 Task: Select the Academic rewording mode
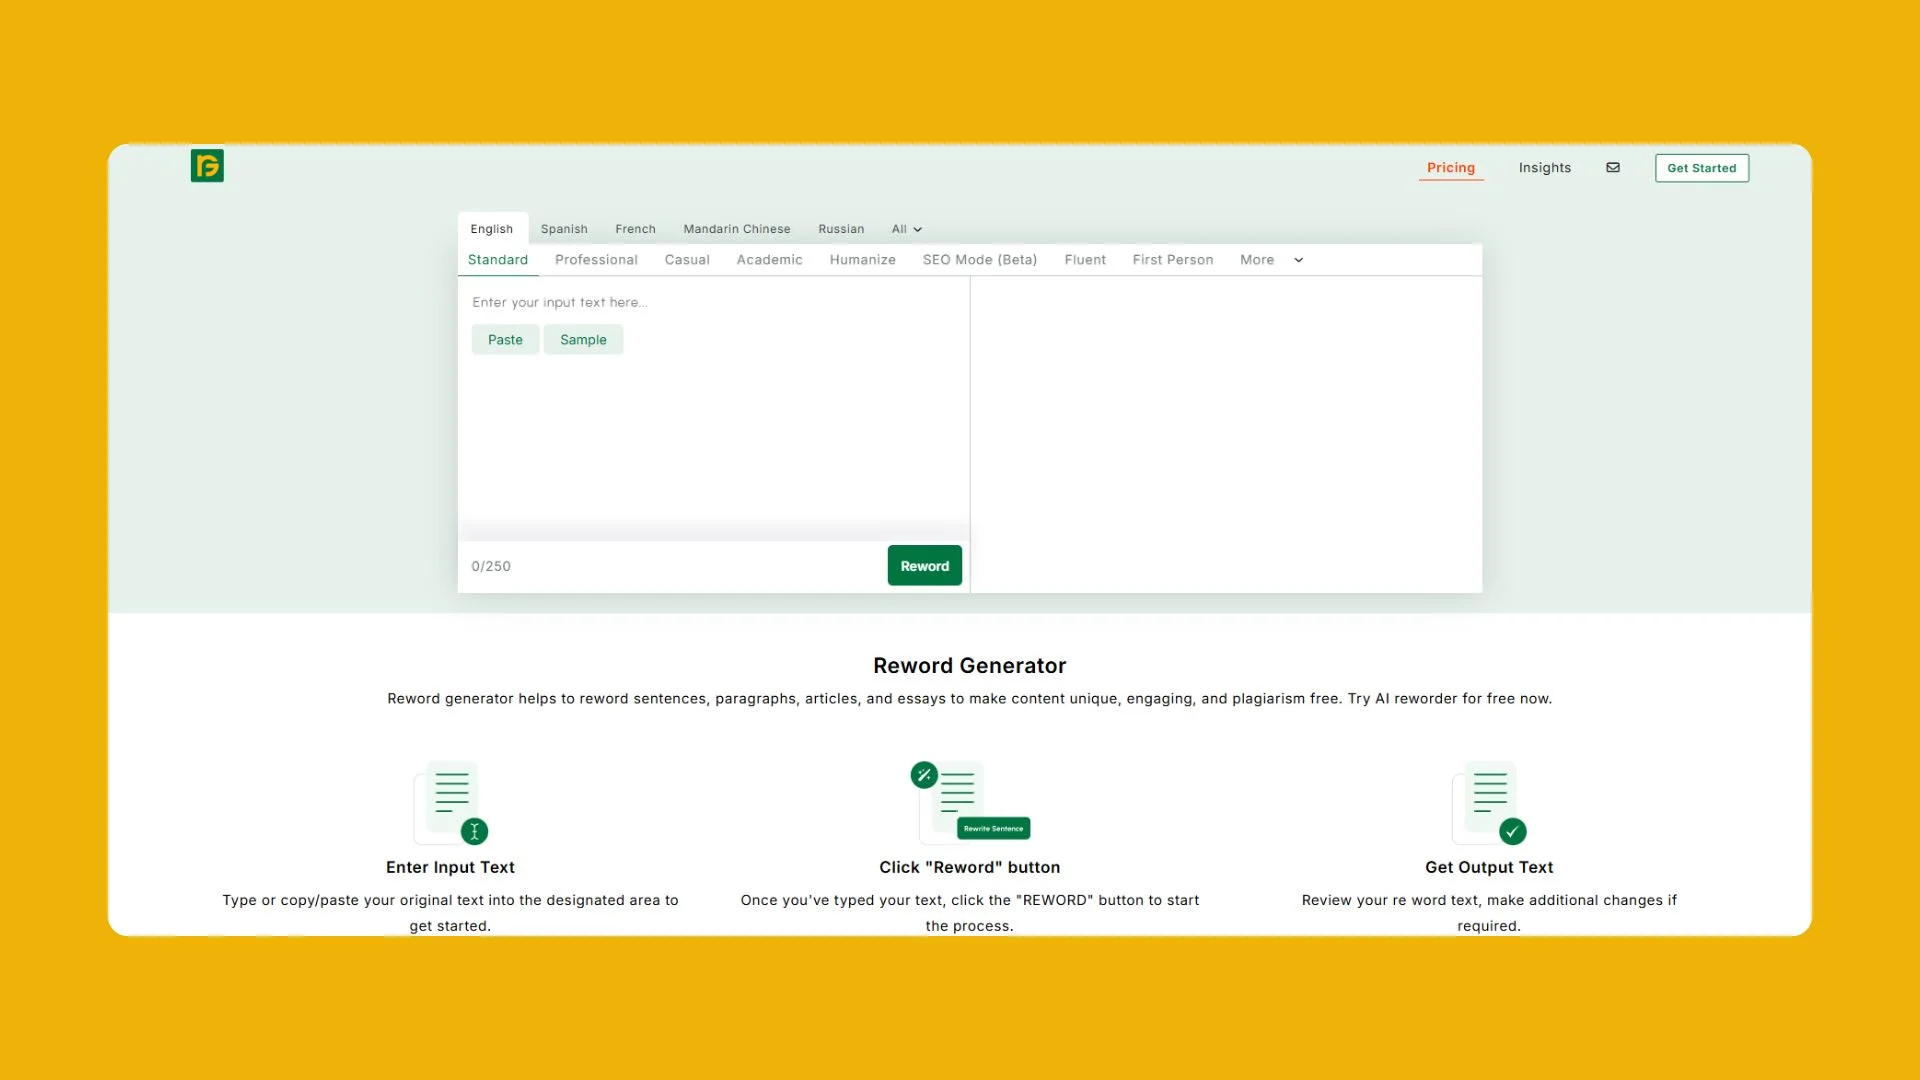click(769, 260)
